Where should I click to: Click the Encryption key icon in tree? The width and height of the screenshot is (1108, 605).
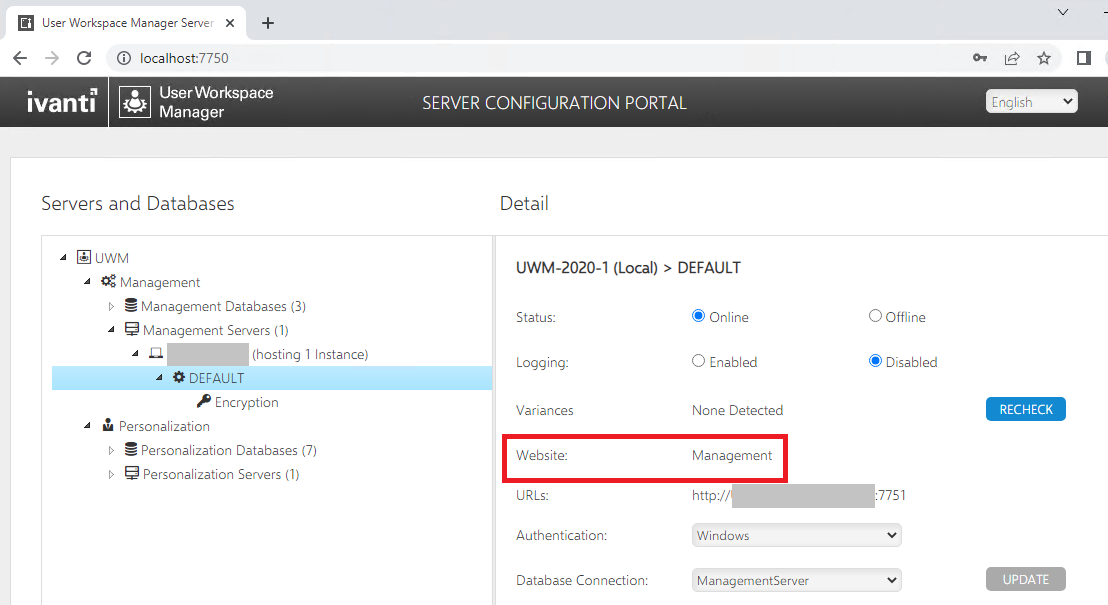204,402
